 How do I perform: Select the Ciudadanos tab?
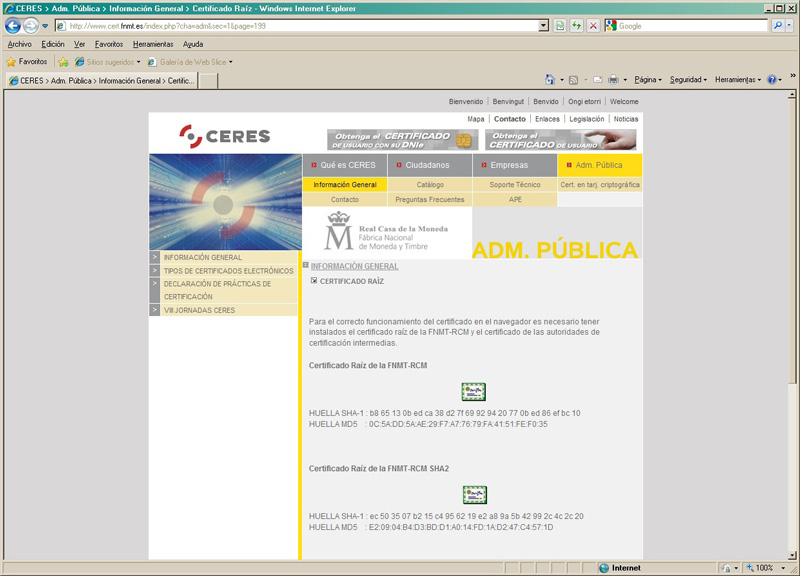pyautogui.click(x=430, y=165)
